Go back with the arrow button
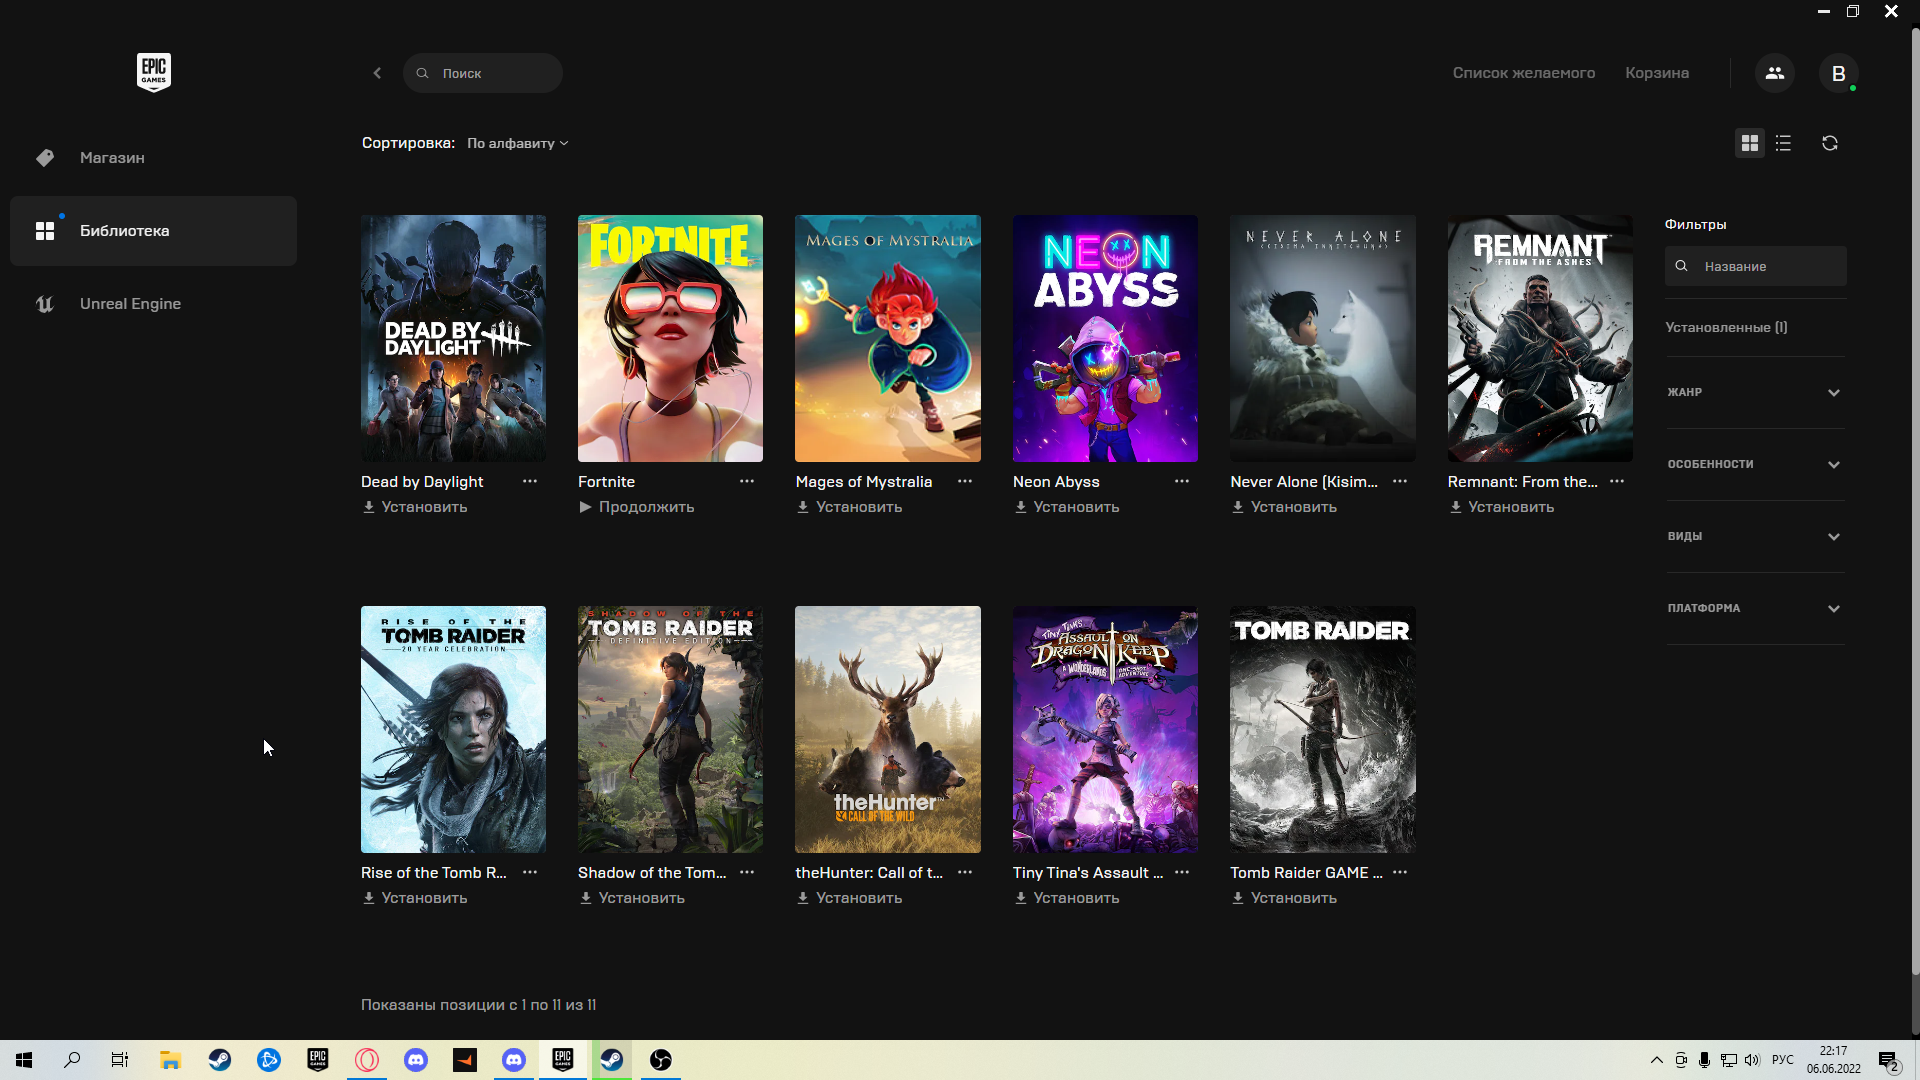Image resolution: width=1920 pixels, height=1080 pixels. [x=377, y=73]
